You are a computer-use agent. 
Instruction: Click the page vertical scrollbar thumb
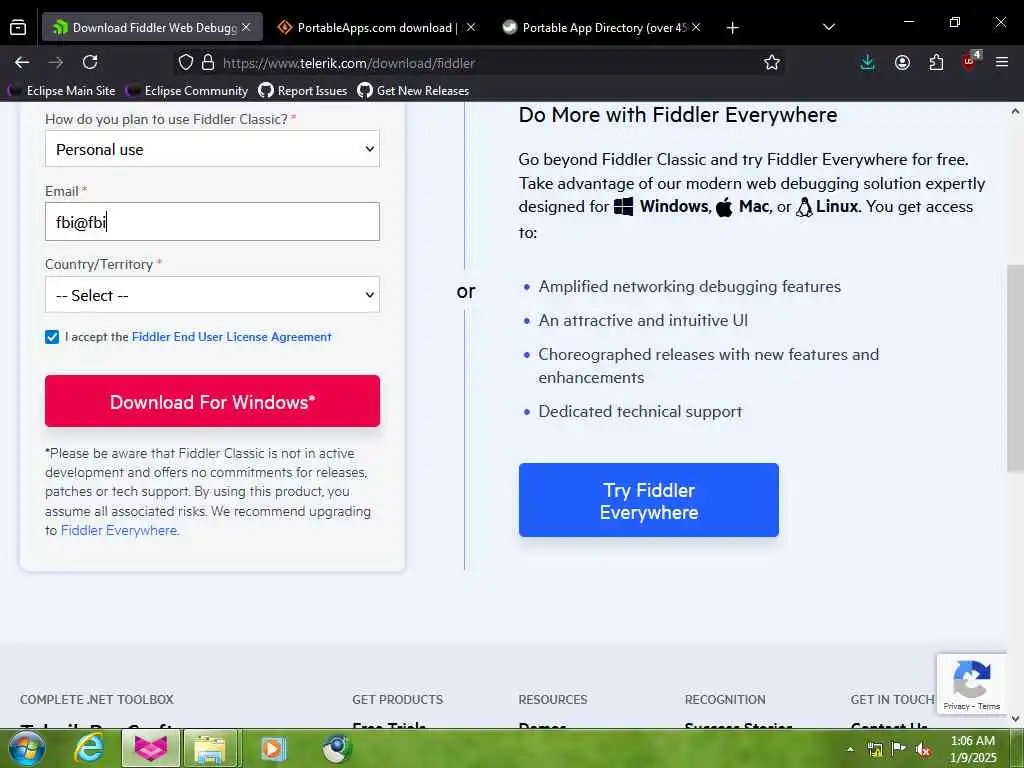click(x=1015, y=368)
